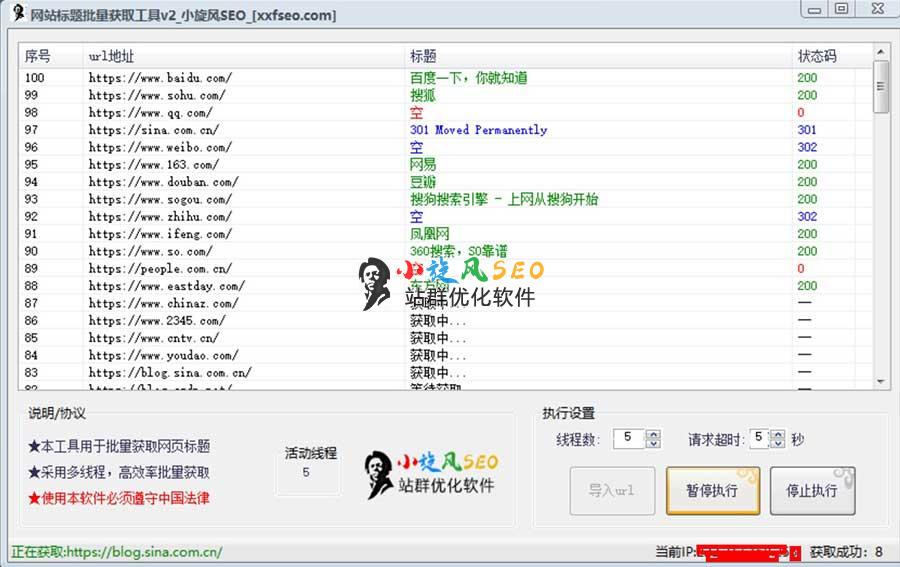Image resolution: width=900 pixels, height=567 pixels.
Task: Click the 导入url import button
Action: coord(612,491)
